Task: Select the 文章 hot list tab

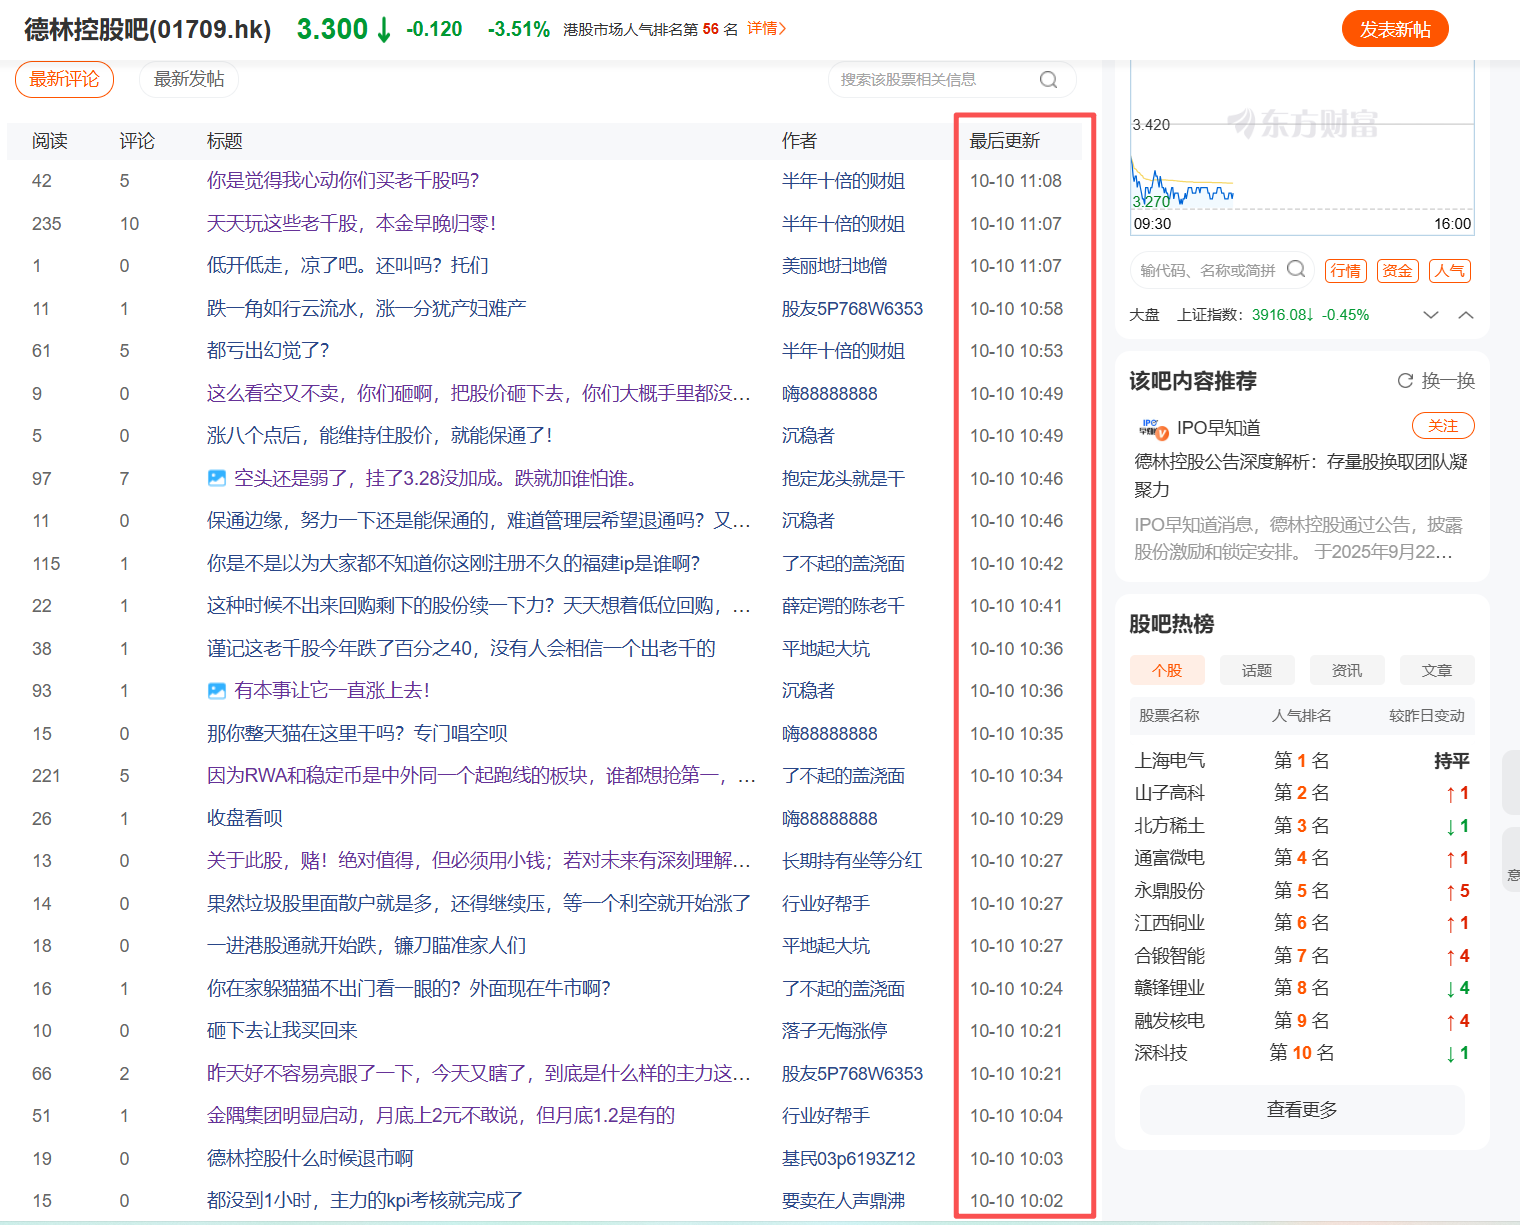Action: [1437, 670]
